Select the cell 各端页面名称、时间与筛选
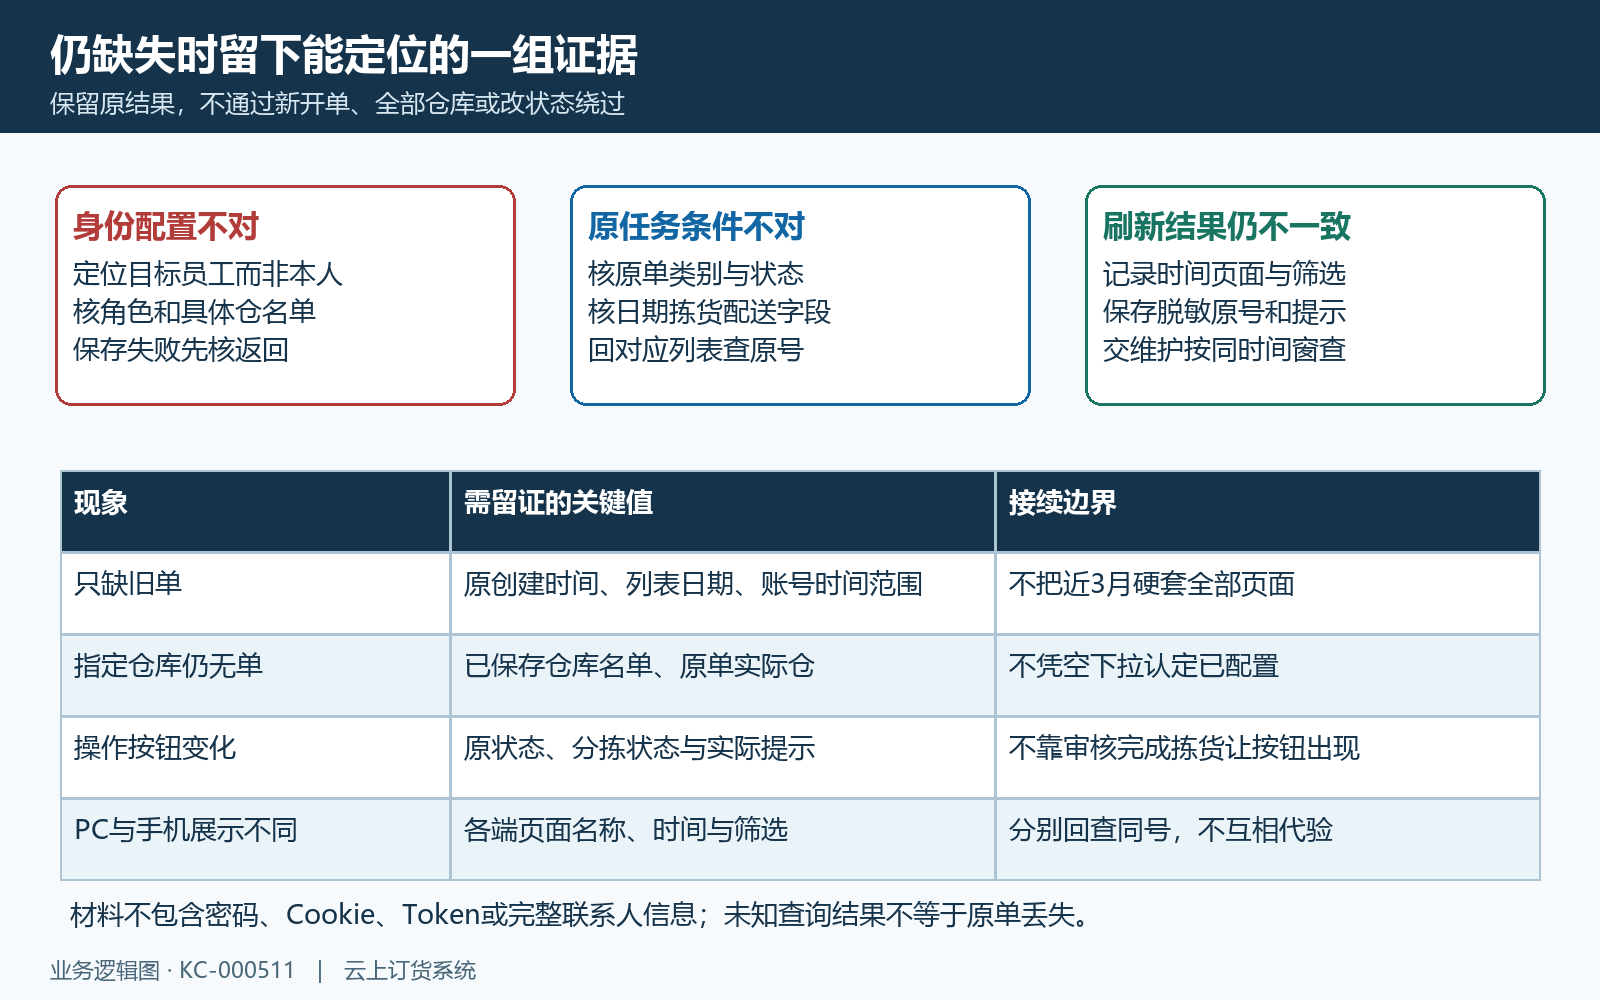This screenshot has height=1000, width=1600. 723,840
